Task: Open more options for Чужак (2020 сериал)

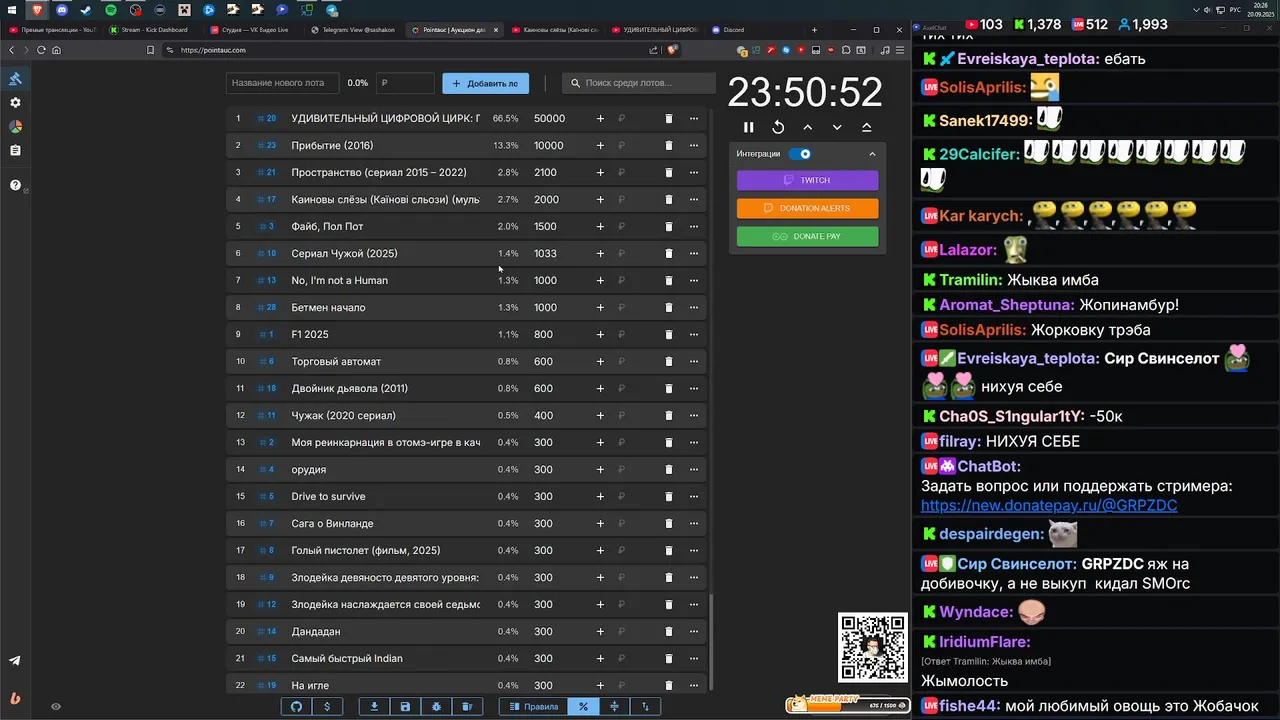Action: (694, 415)
